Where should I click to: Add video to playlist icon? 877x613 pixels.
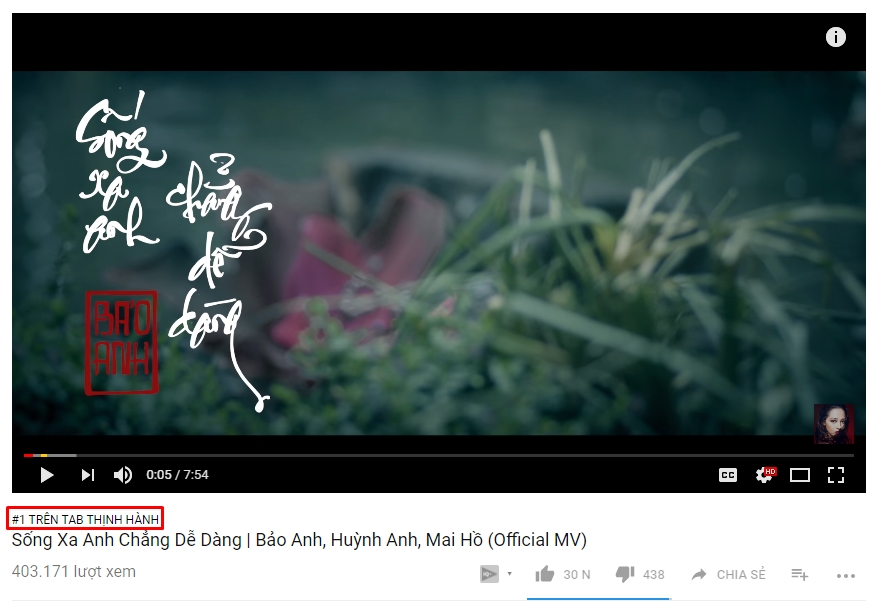[799, 574]
